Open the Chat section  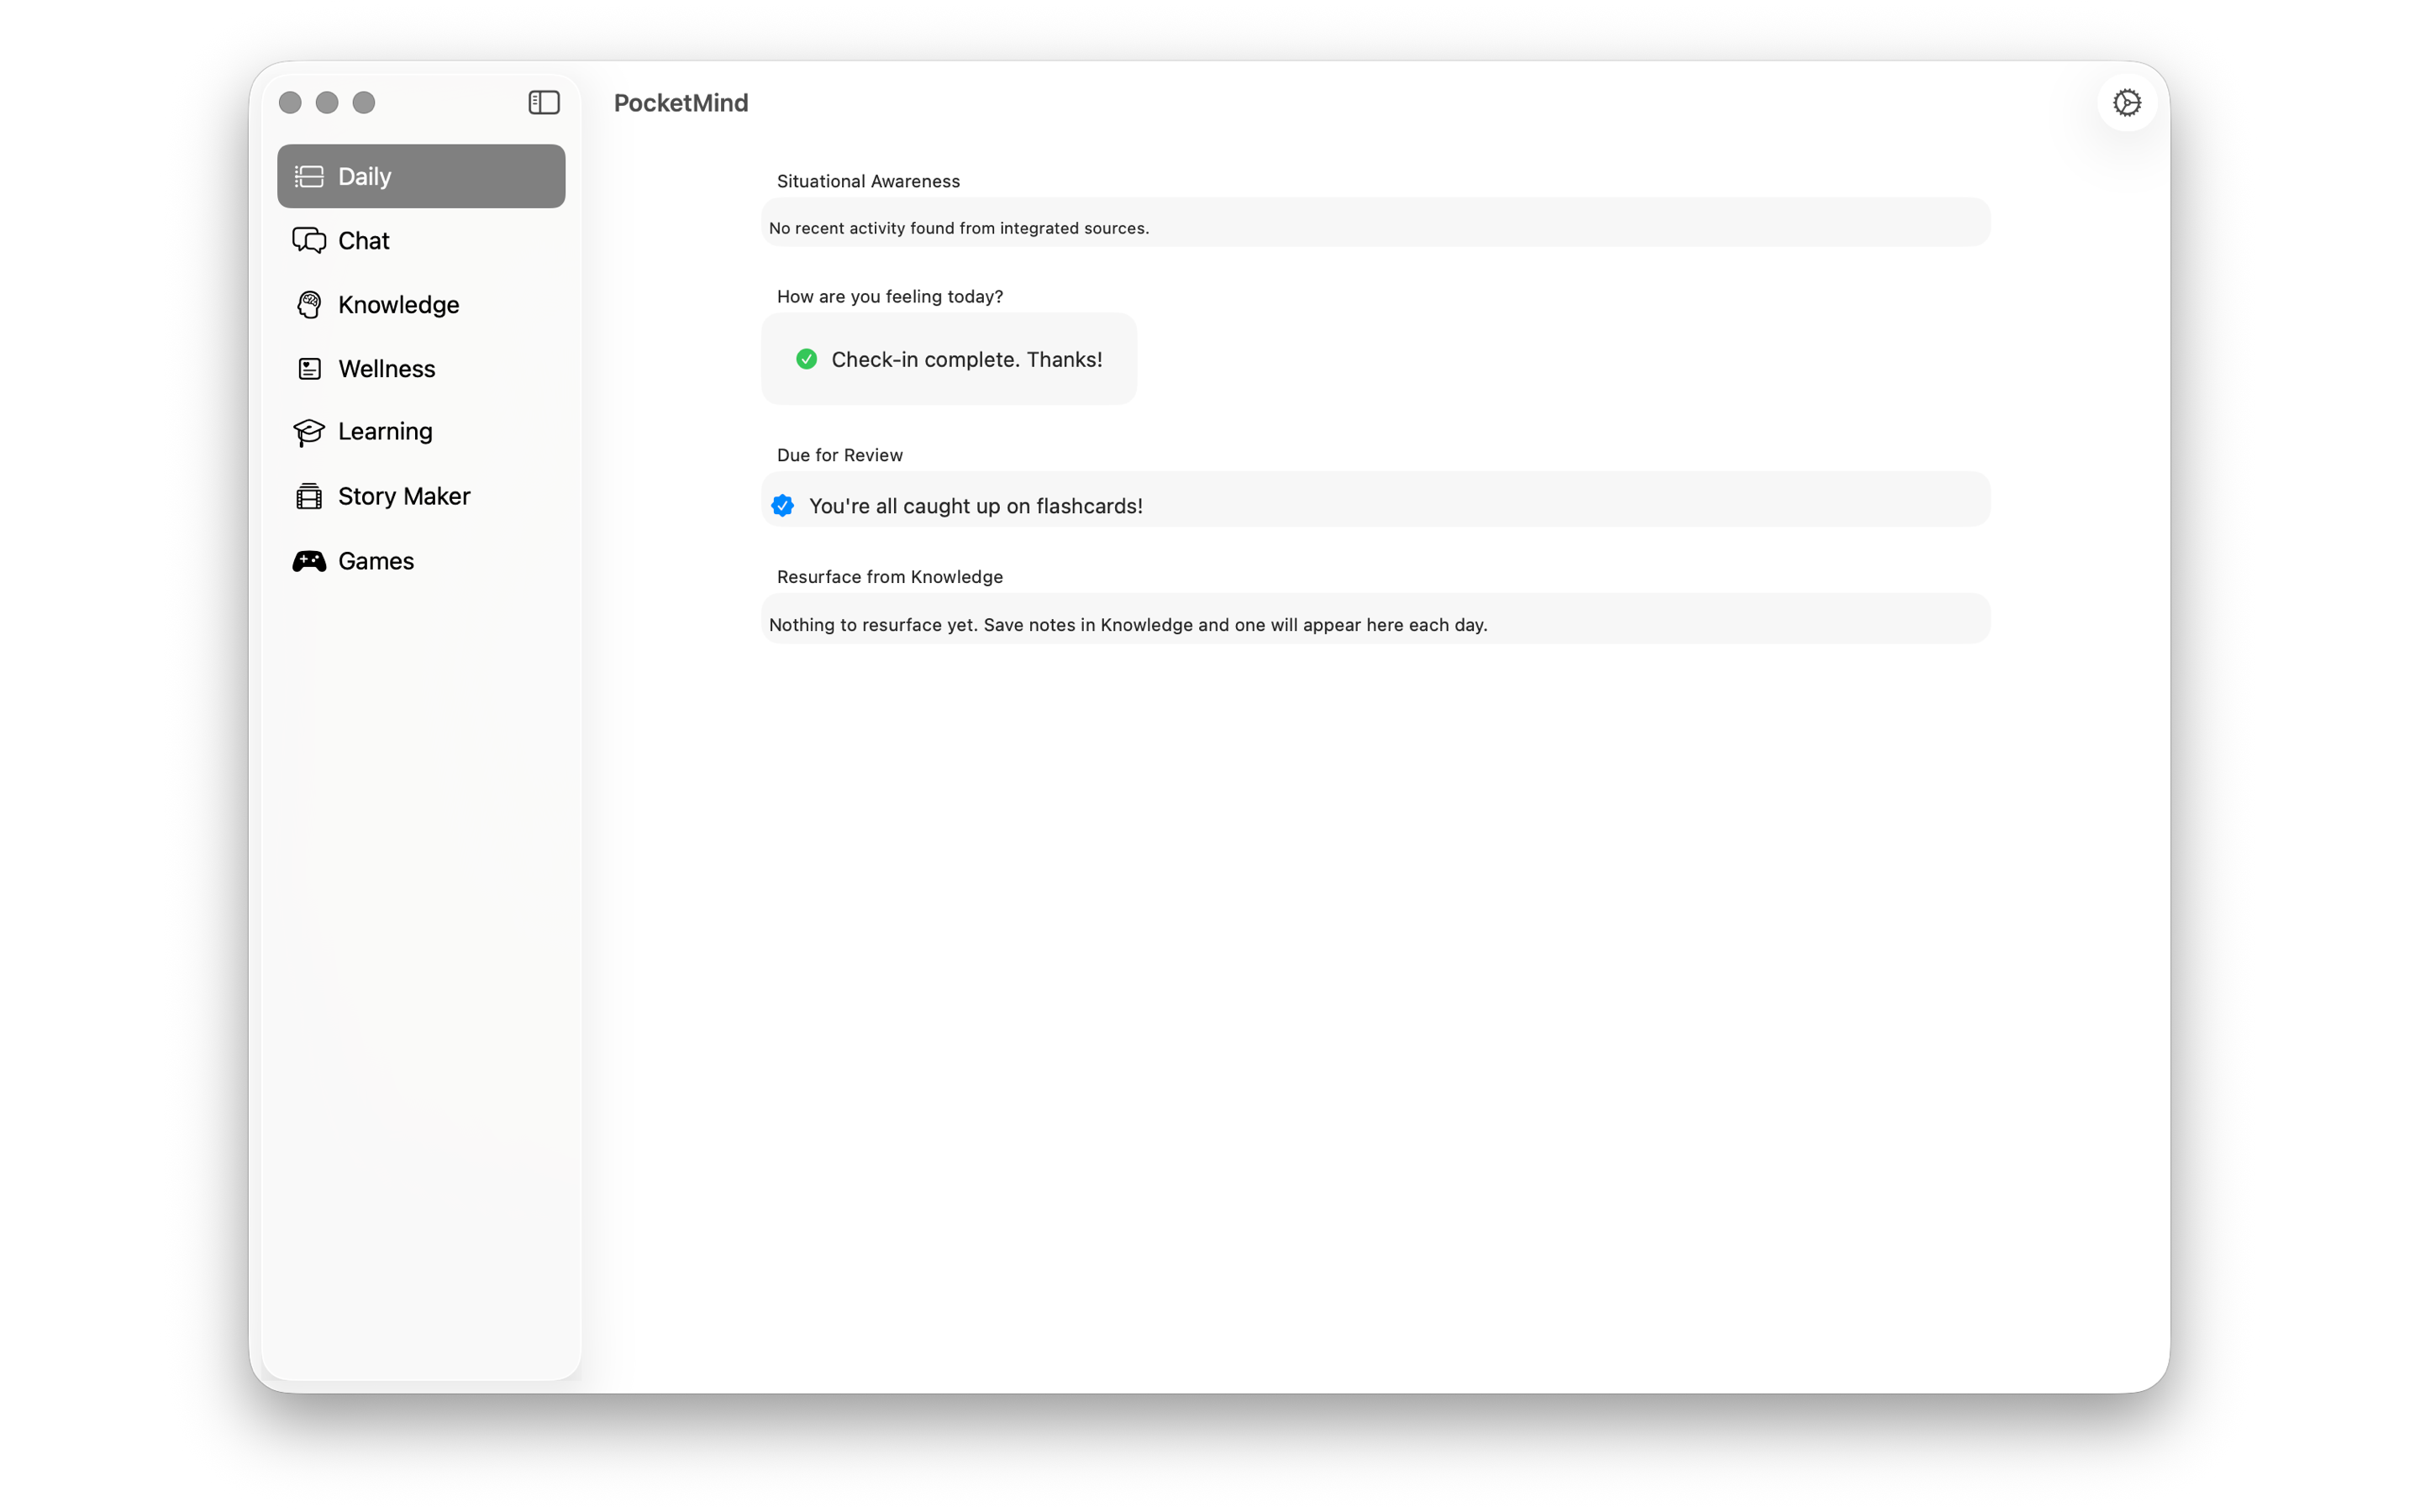tap(421, 240)
